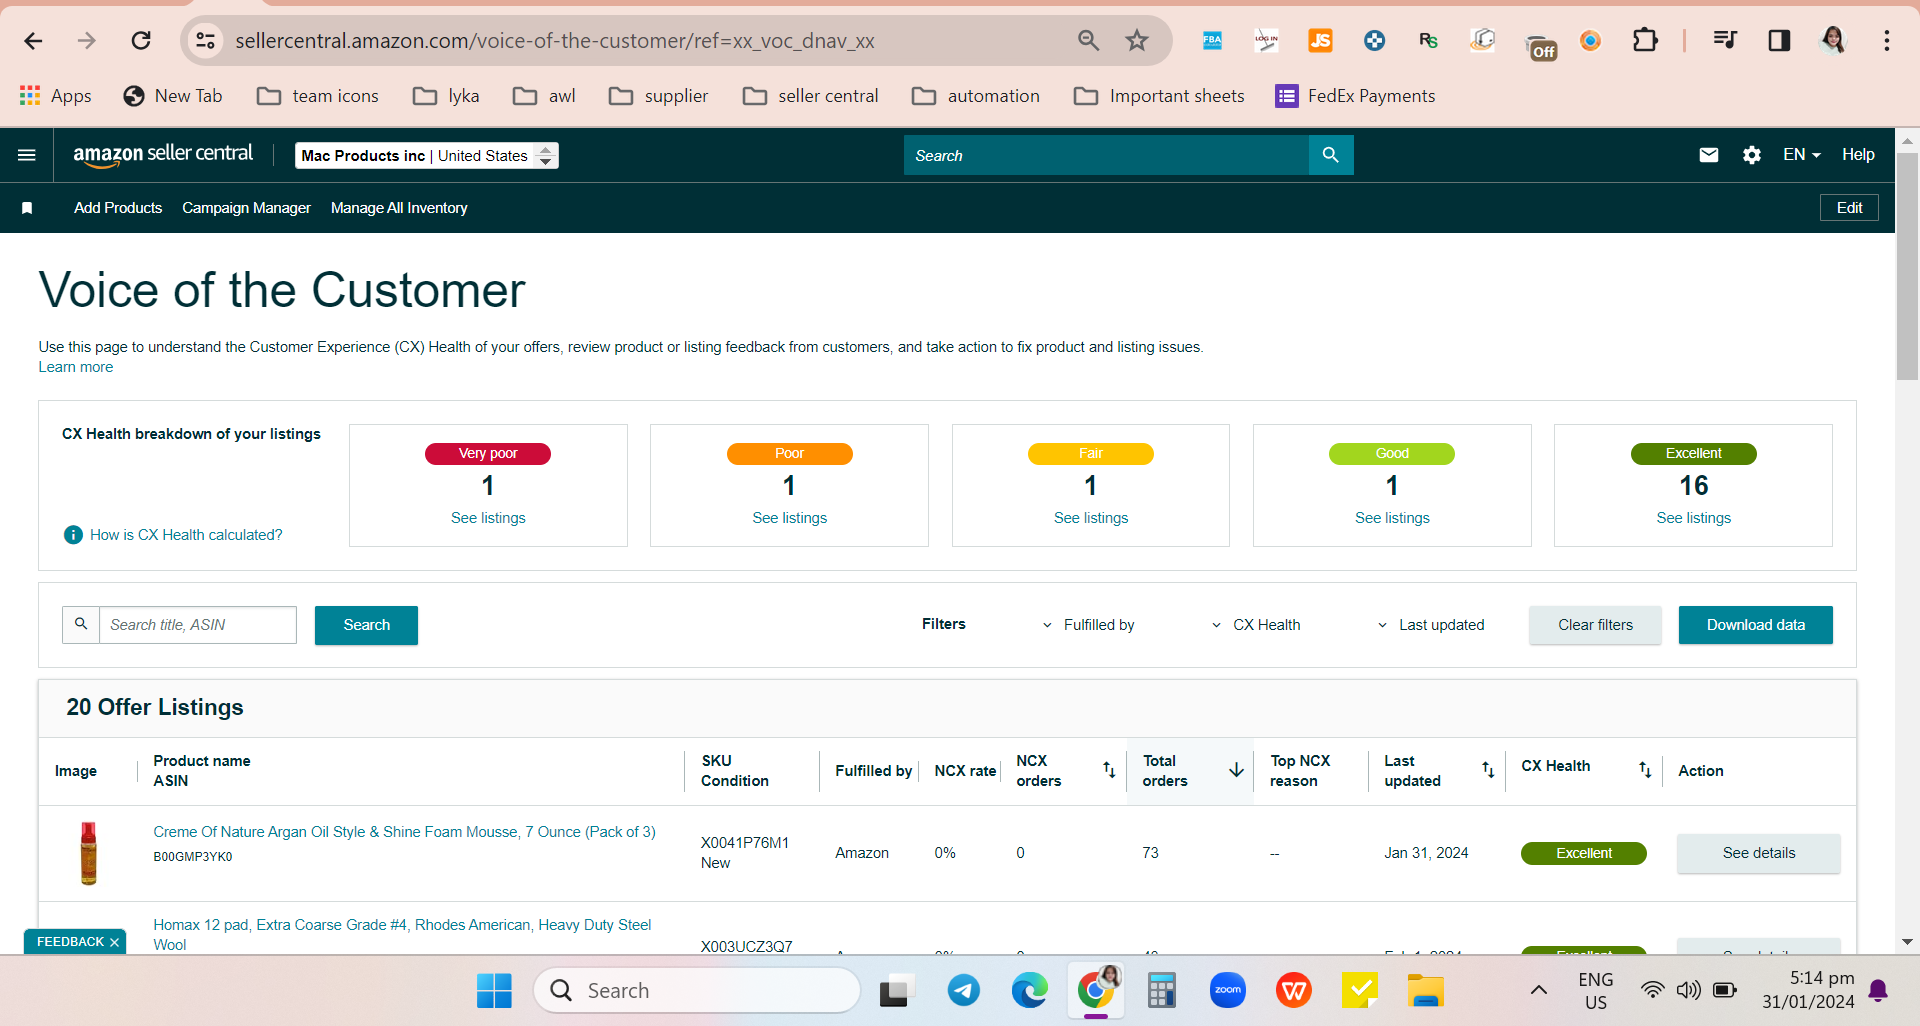Viewport: 1920px width, 1026px height.
Task: Sort the table by Last updated column
Action: pos(1488,770)
